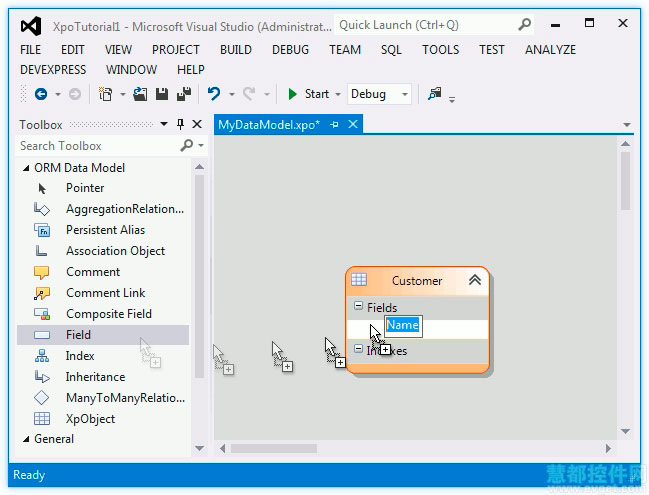Screen dimensions: 649x495
Task: Select the Field tool in Toolbox
Action: click(103, 335)
